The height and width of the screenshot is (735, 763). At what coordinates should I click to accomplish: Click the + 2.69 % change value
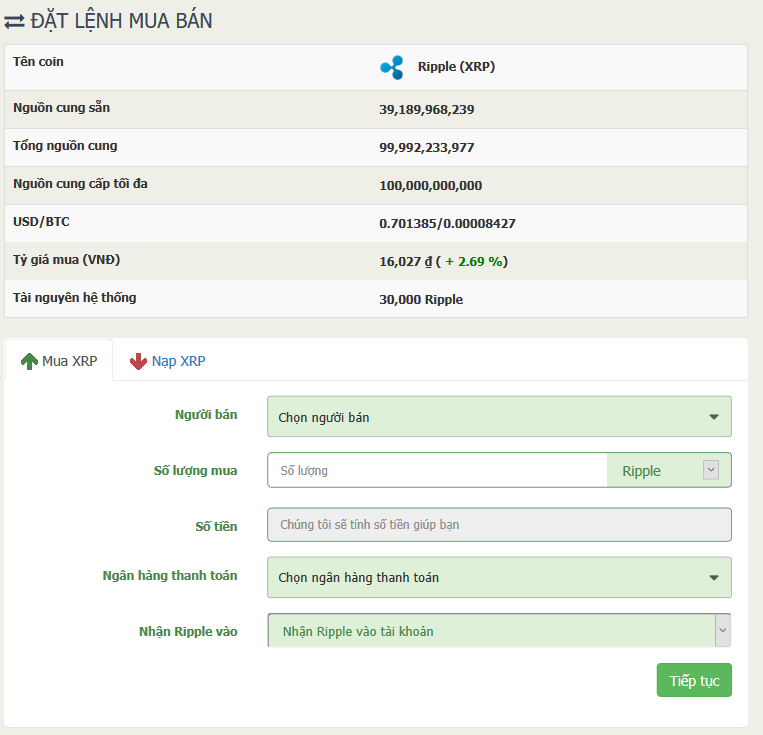[x=474, y=262]
